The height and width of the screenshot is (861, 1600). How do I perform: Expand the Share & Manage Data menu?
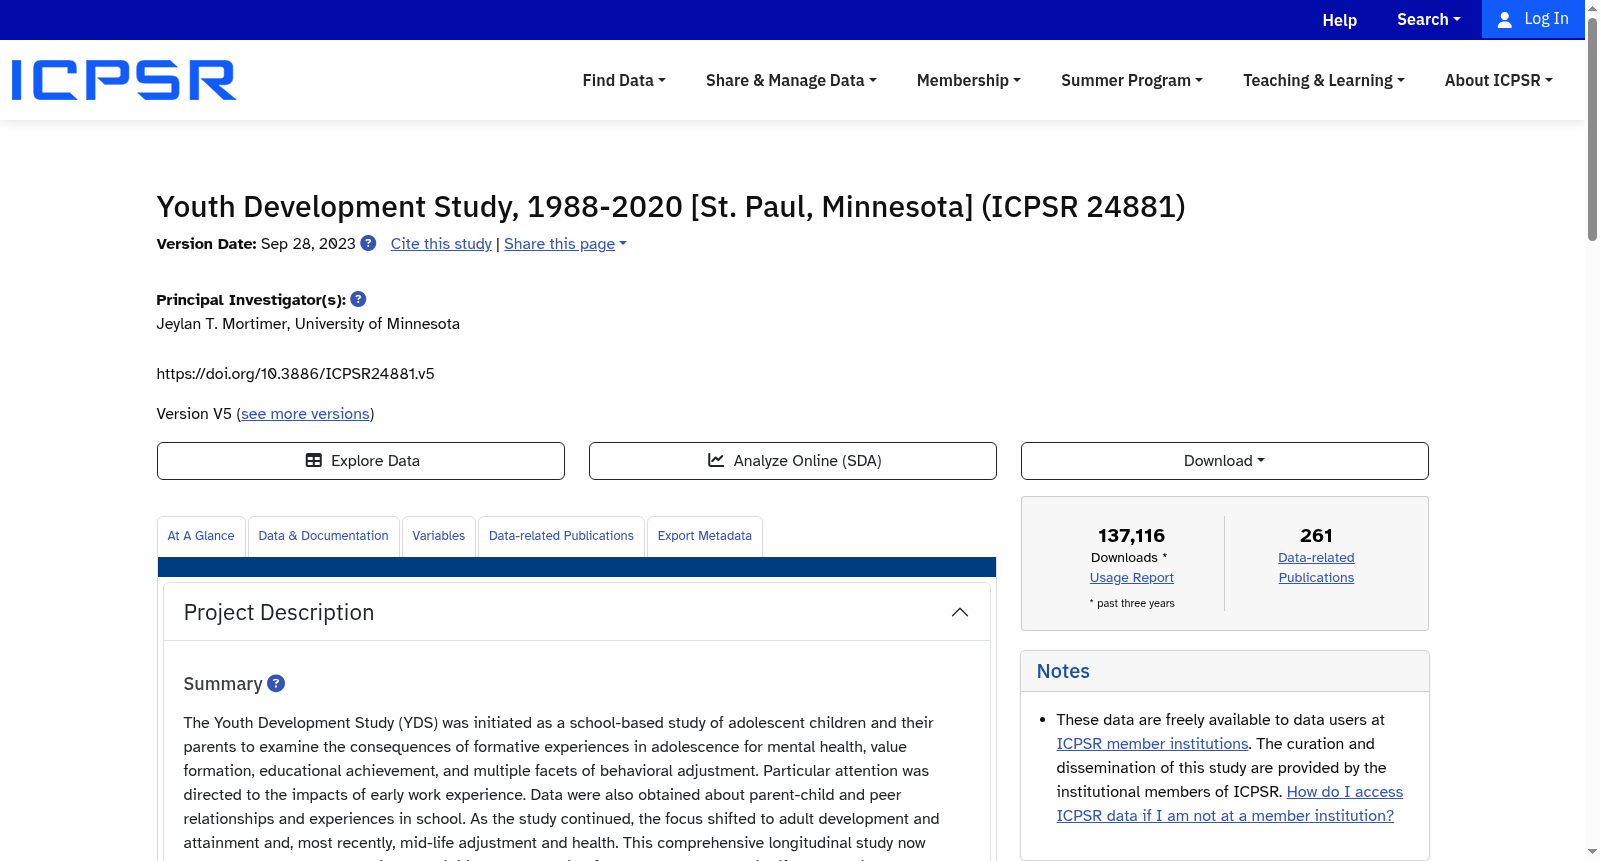(791, 80)
